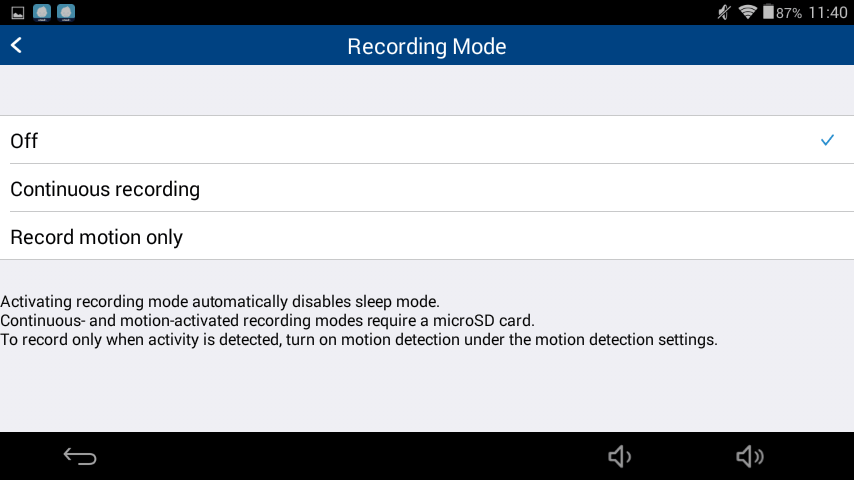Raise volume with the volume up button
Screen dimensions: 854x480
[x=749, y=456]
